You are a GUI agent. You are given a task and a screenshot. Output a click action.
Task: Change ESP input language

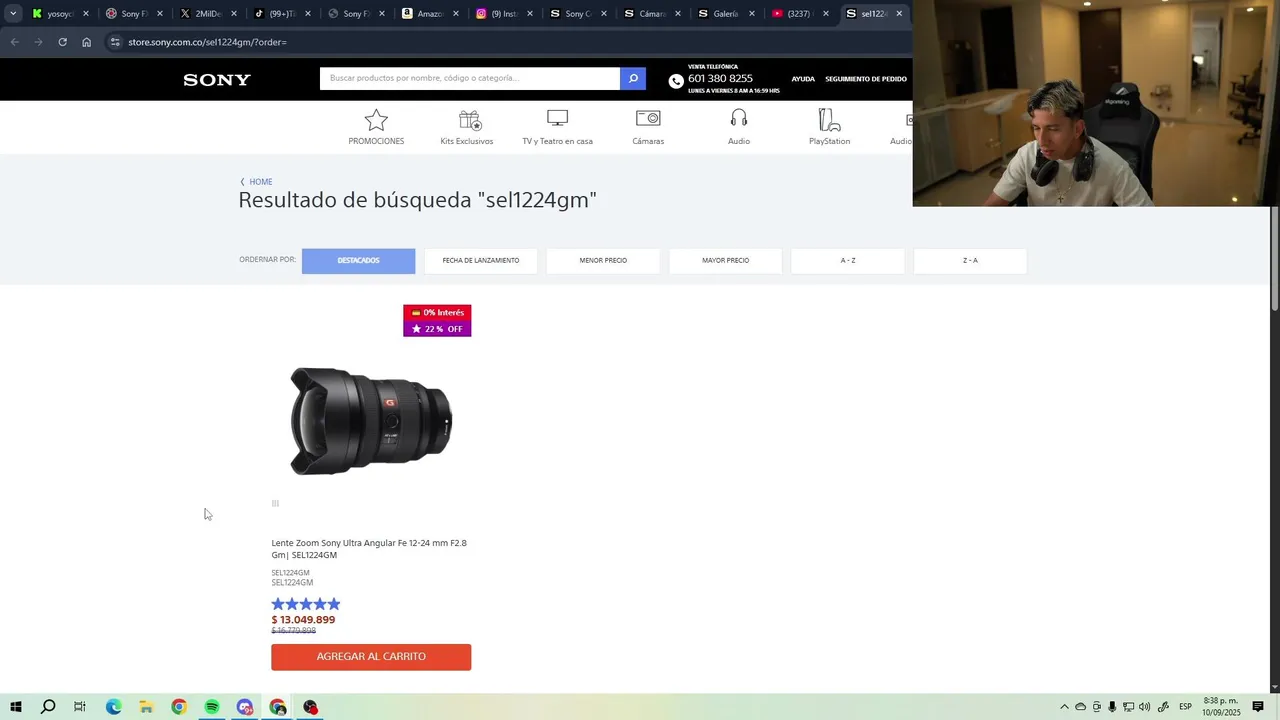(x=1185, y=707)
